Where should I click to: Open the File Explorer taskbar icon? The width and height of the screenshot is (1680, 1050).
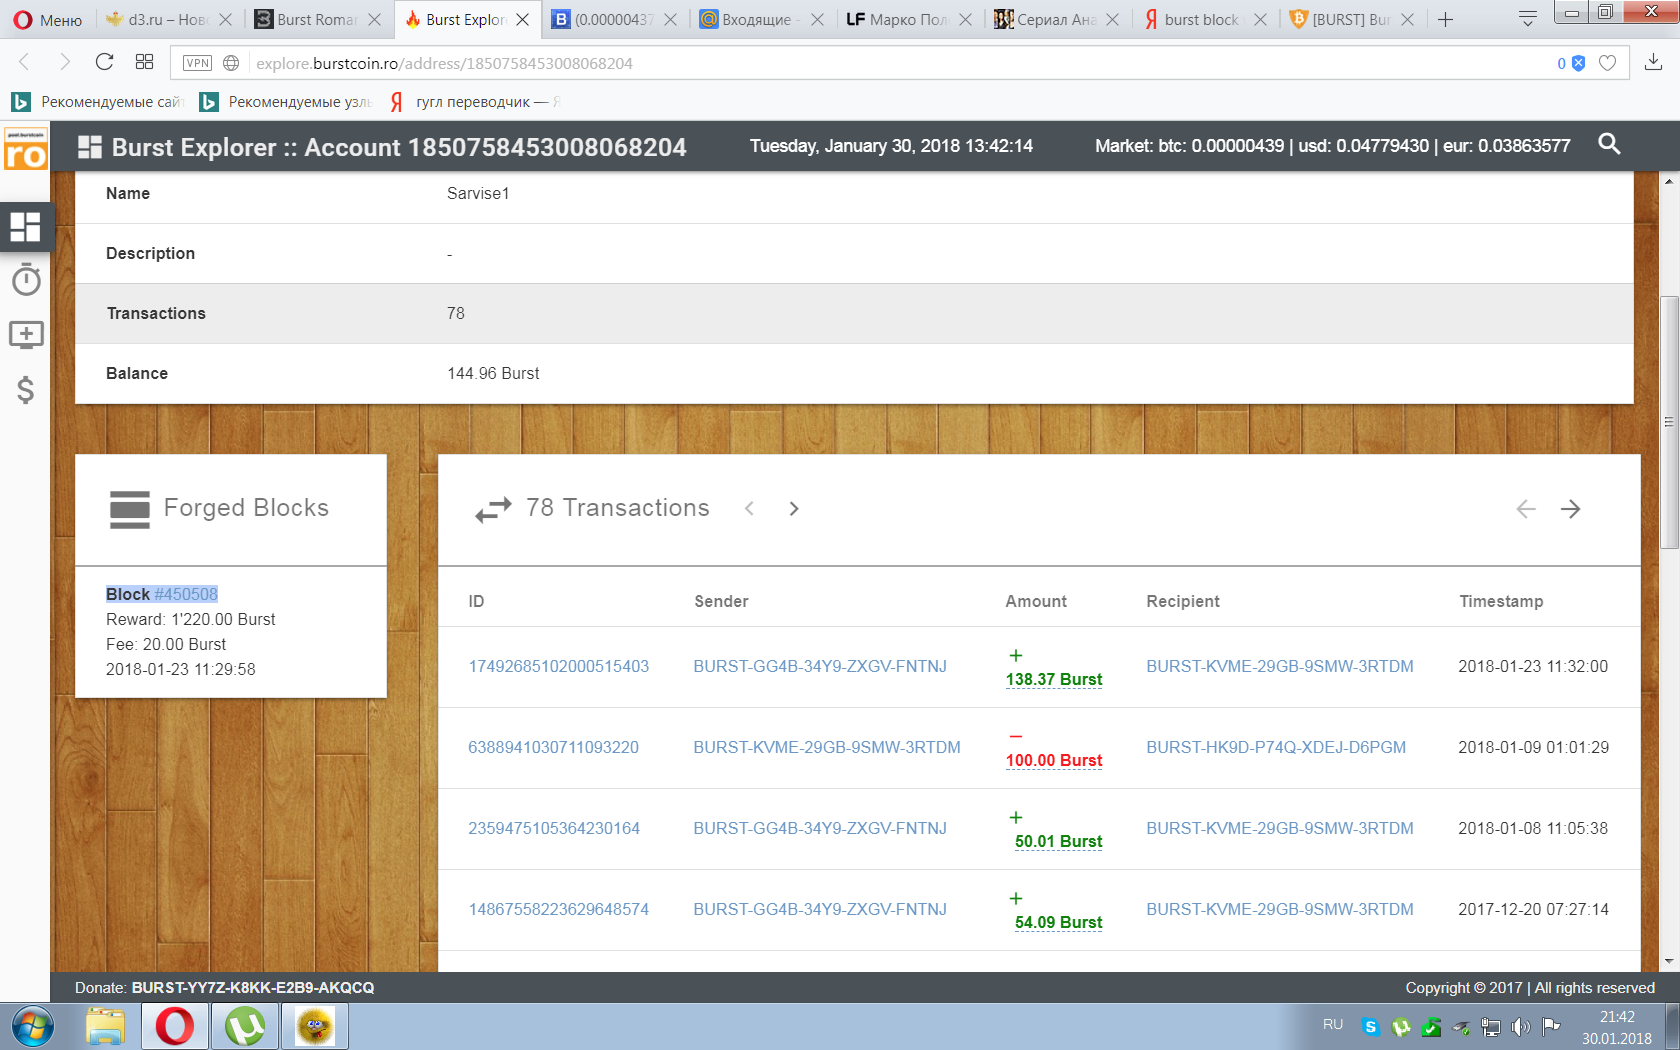pyautogui.click(x=105, y=1027)
